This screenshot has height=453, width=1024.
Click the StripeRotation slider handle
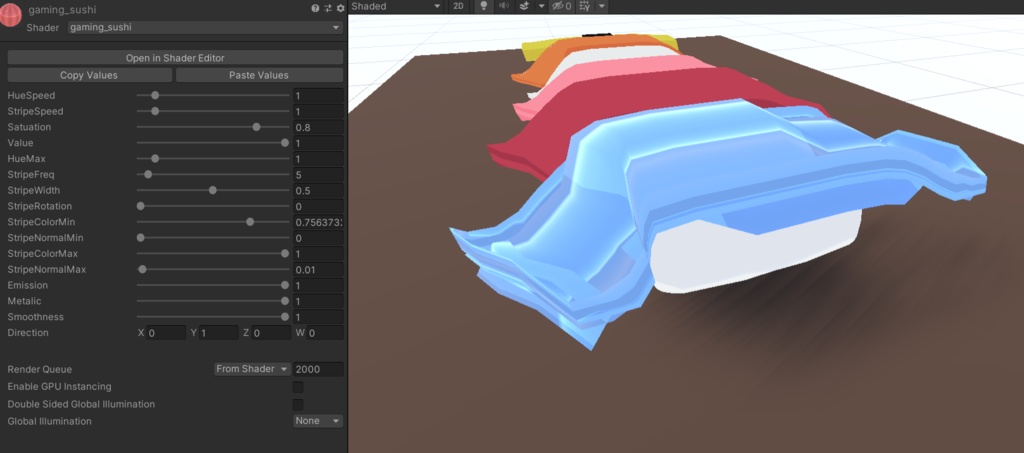[x=140, y=206]
